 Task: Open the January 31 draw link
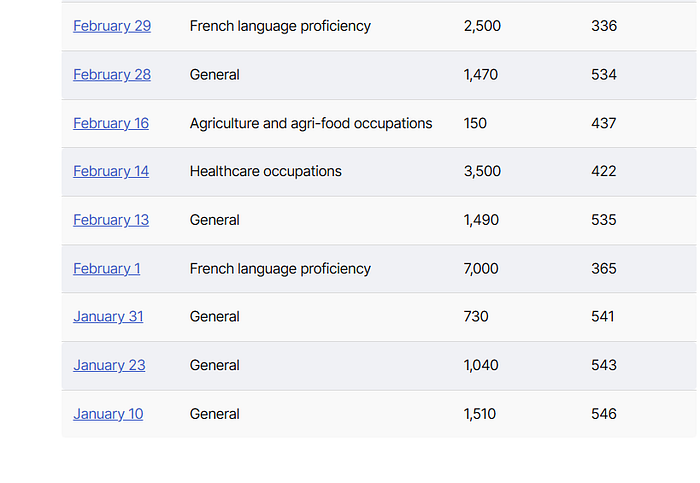pyautogui.click(x=108, y=316)
